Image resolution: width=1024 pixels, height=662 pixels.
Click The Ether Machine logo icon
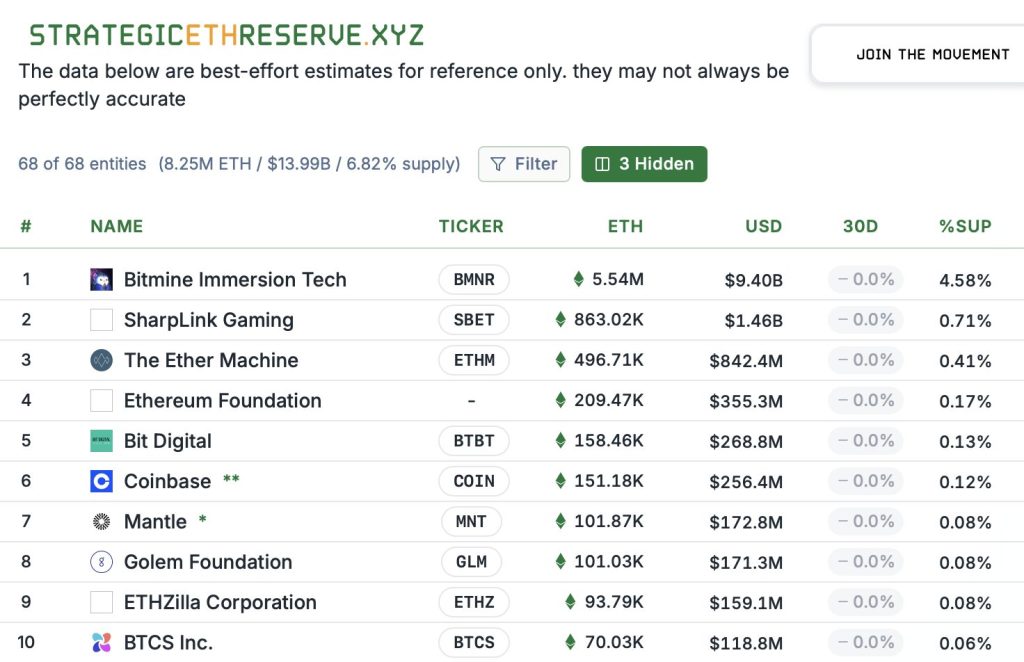[x=101, y=360]
